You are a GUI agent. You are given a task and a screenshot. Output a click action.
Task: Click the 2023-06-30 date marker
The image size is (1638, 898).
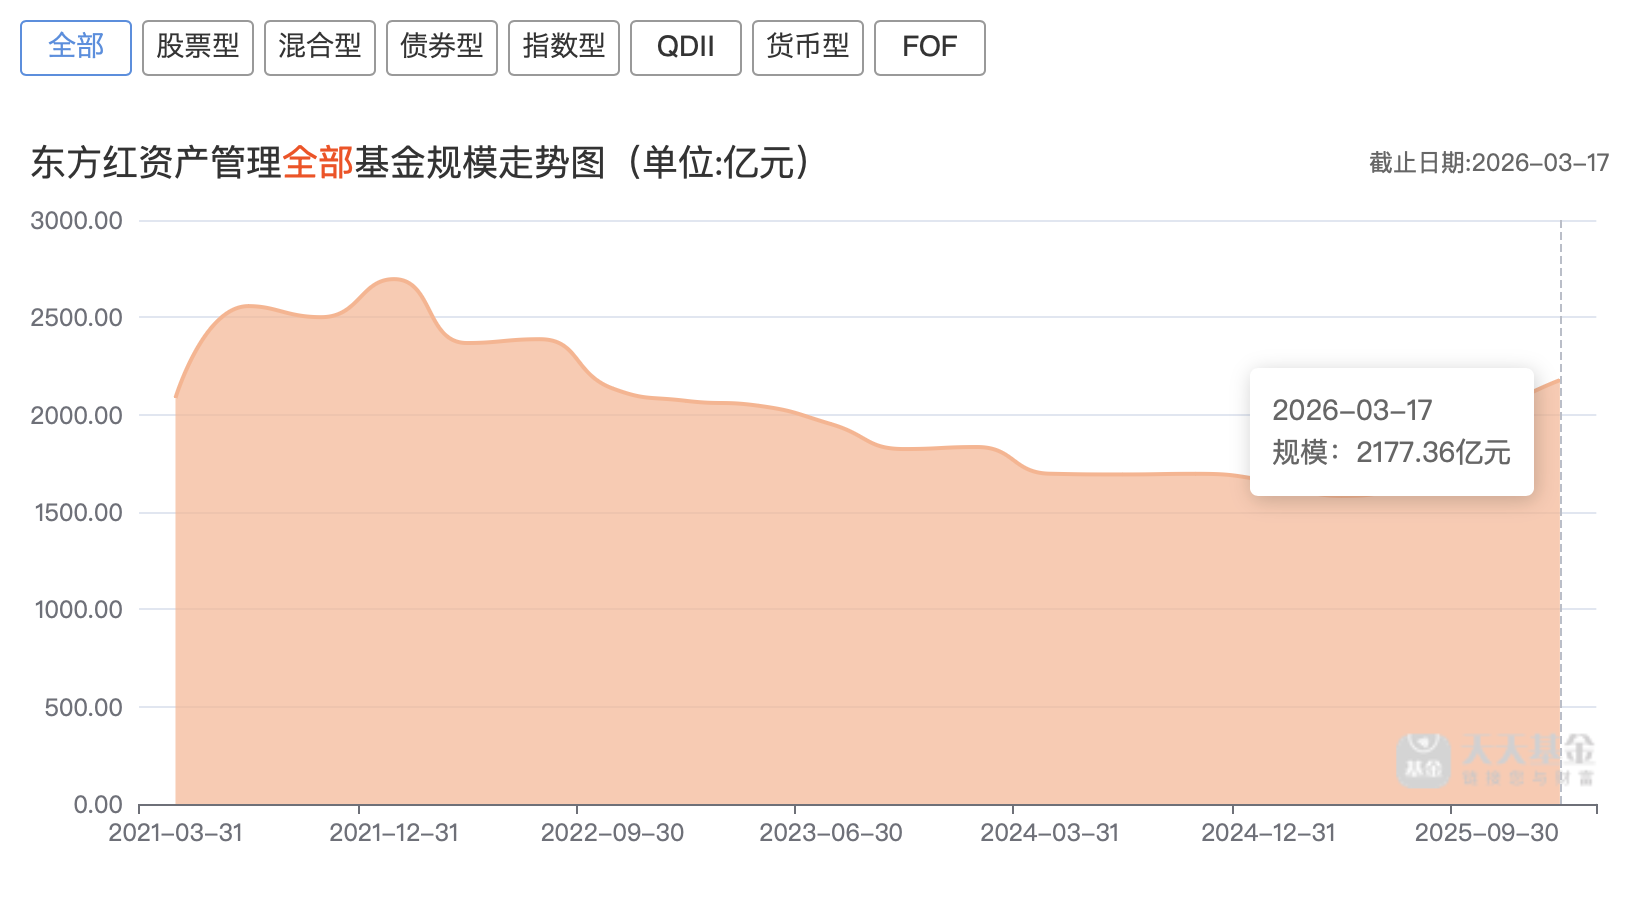click(x=831, y=833)
